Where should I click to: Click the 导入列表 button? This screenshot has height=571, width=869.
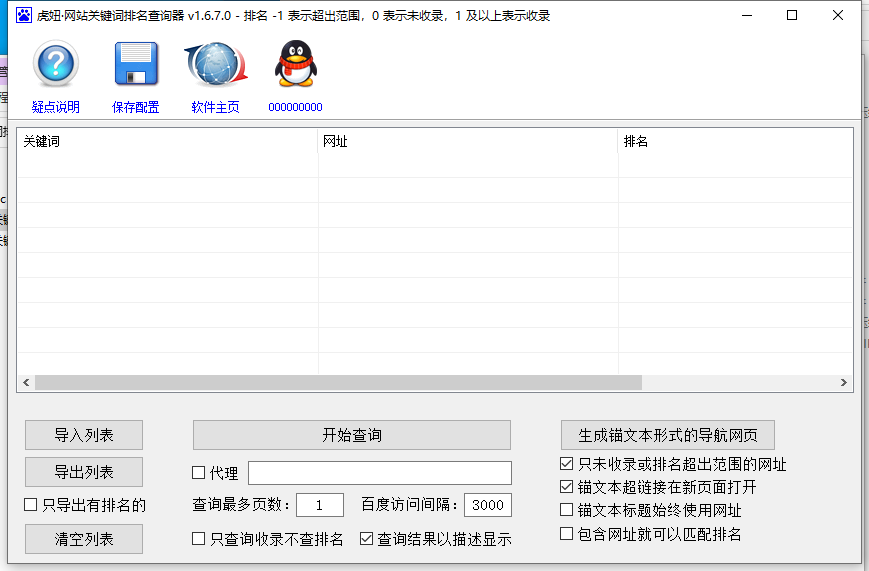click(x=84, y=435)
